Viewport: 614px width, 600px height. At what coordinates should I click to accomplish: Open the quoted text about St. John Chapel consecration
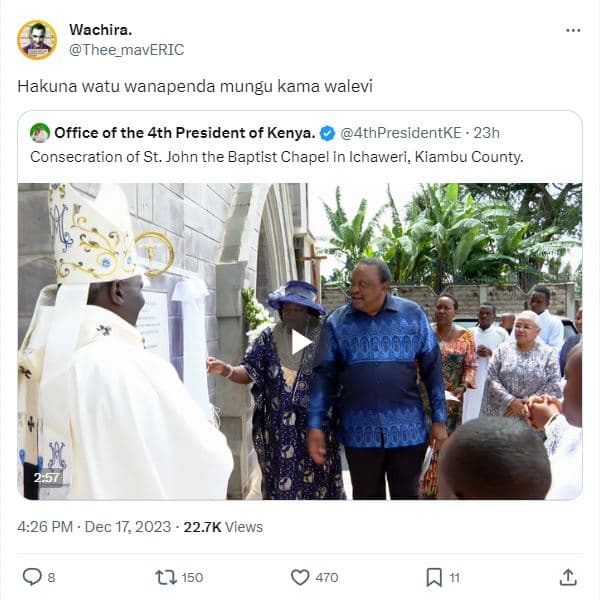pos(277,157)
